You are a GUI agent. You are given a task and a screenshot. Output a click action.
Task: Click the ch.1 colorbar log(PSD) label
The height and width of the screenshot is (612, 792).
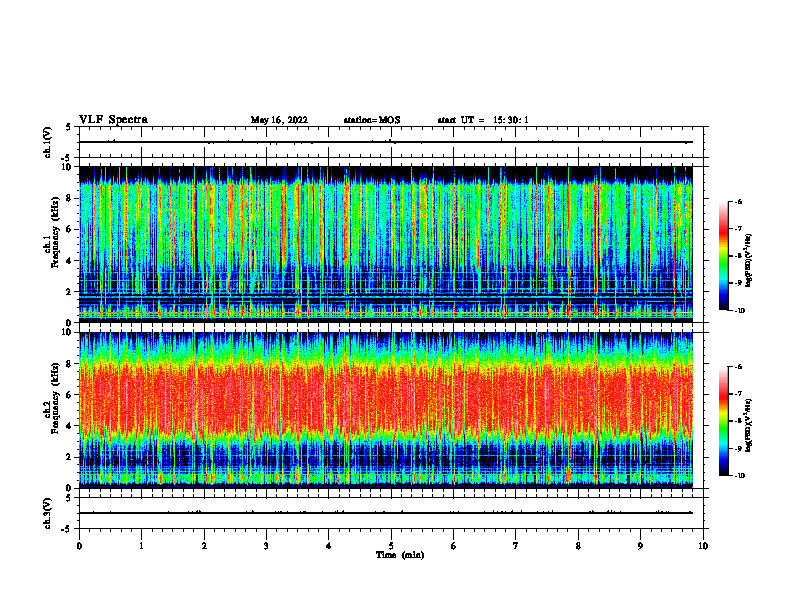749,260
